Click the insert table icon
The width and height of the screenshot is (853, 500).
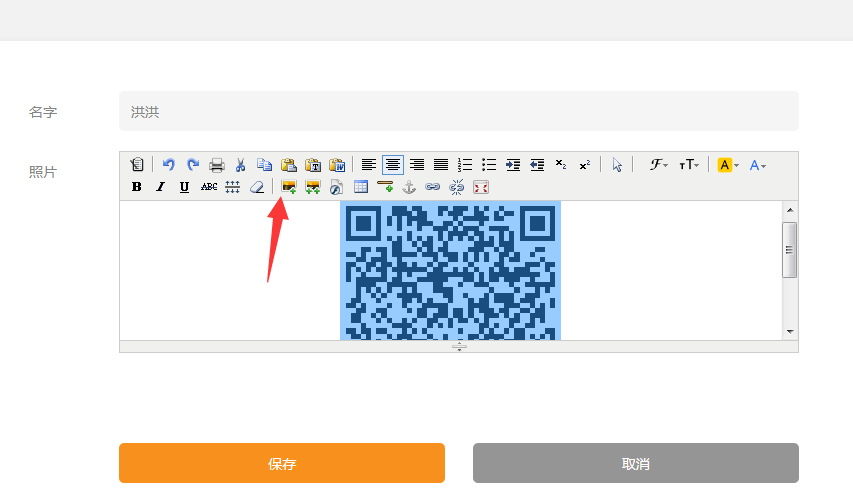pos(361,187)
